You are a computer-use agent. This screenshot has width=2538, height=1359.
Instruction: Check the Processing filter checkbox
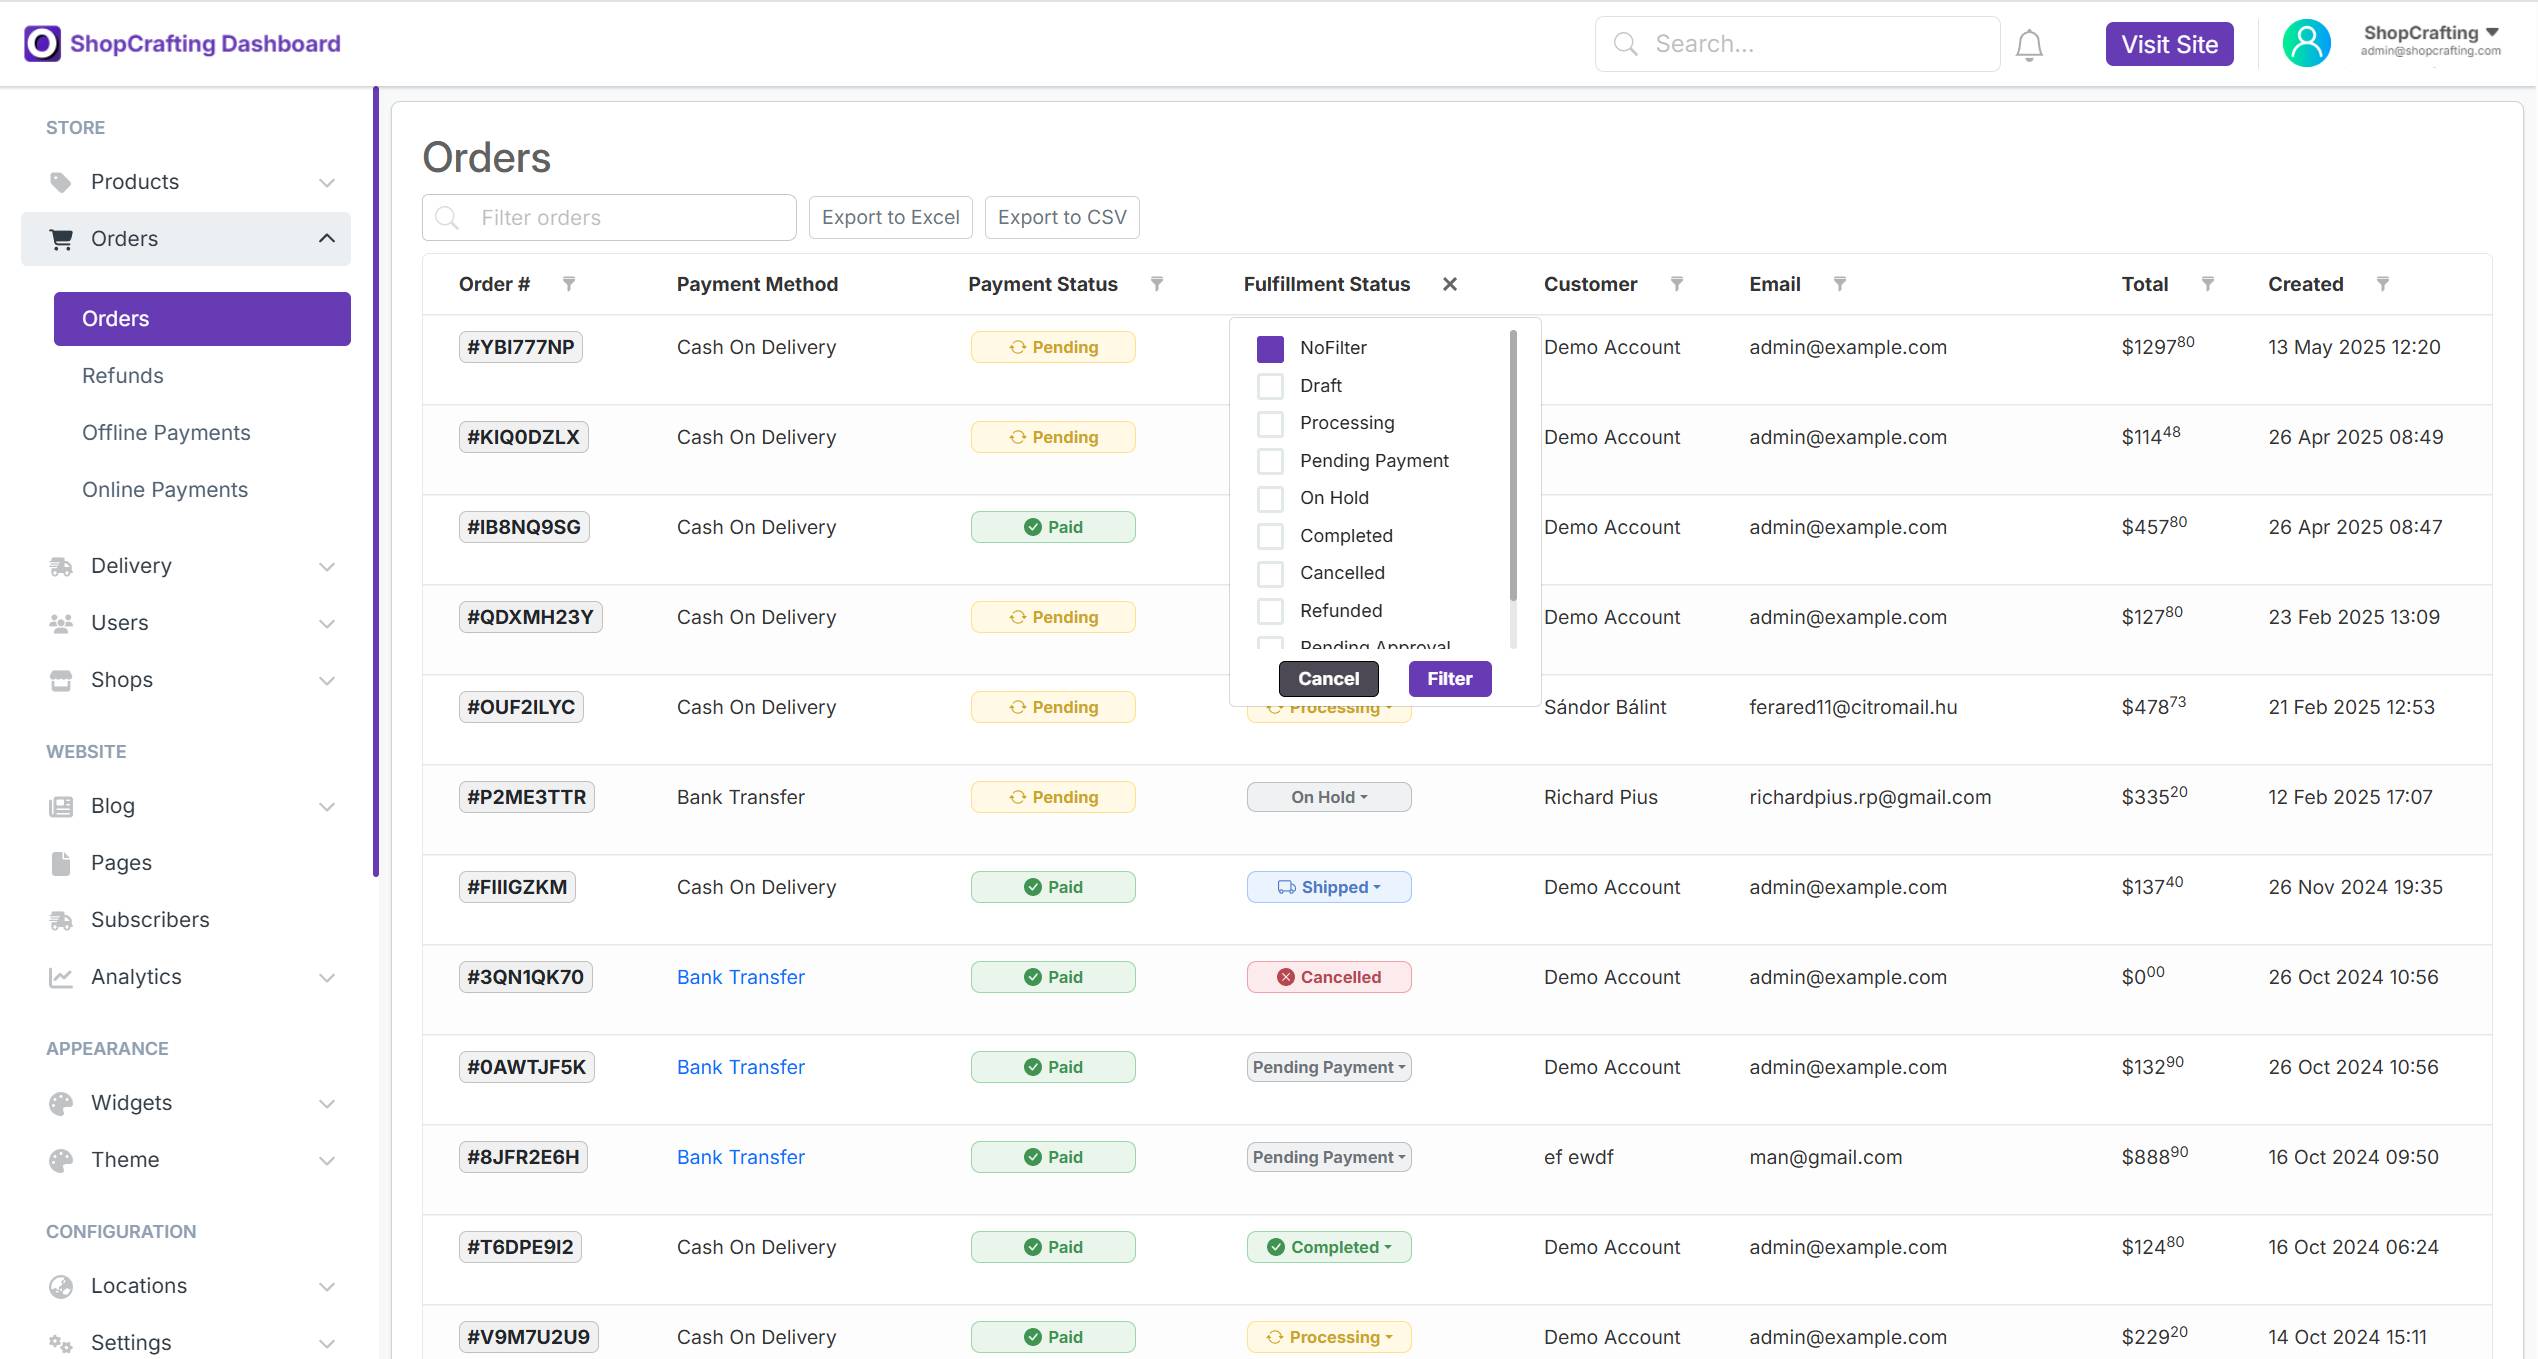click(1270, 424)
